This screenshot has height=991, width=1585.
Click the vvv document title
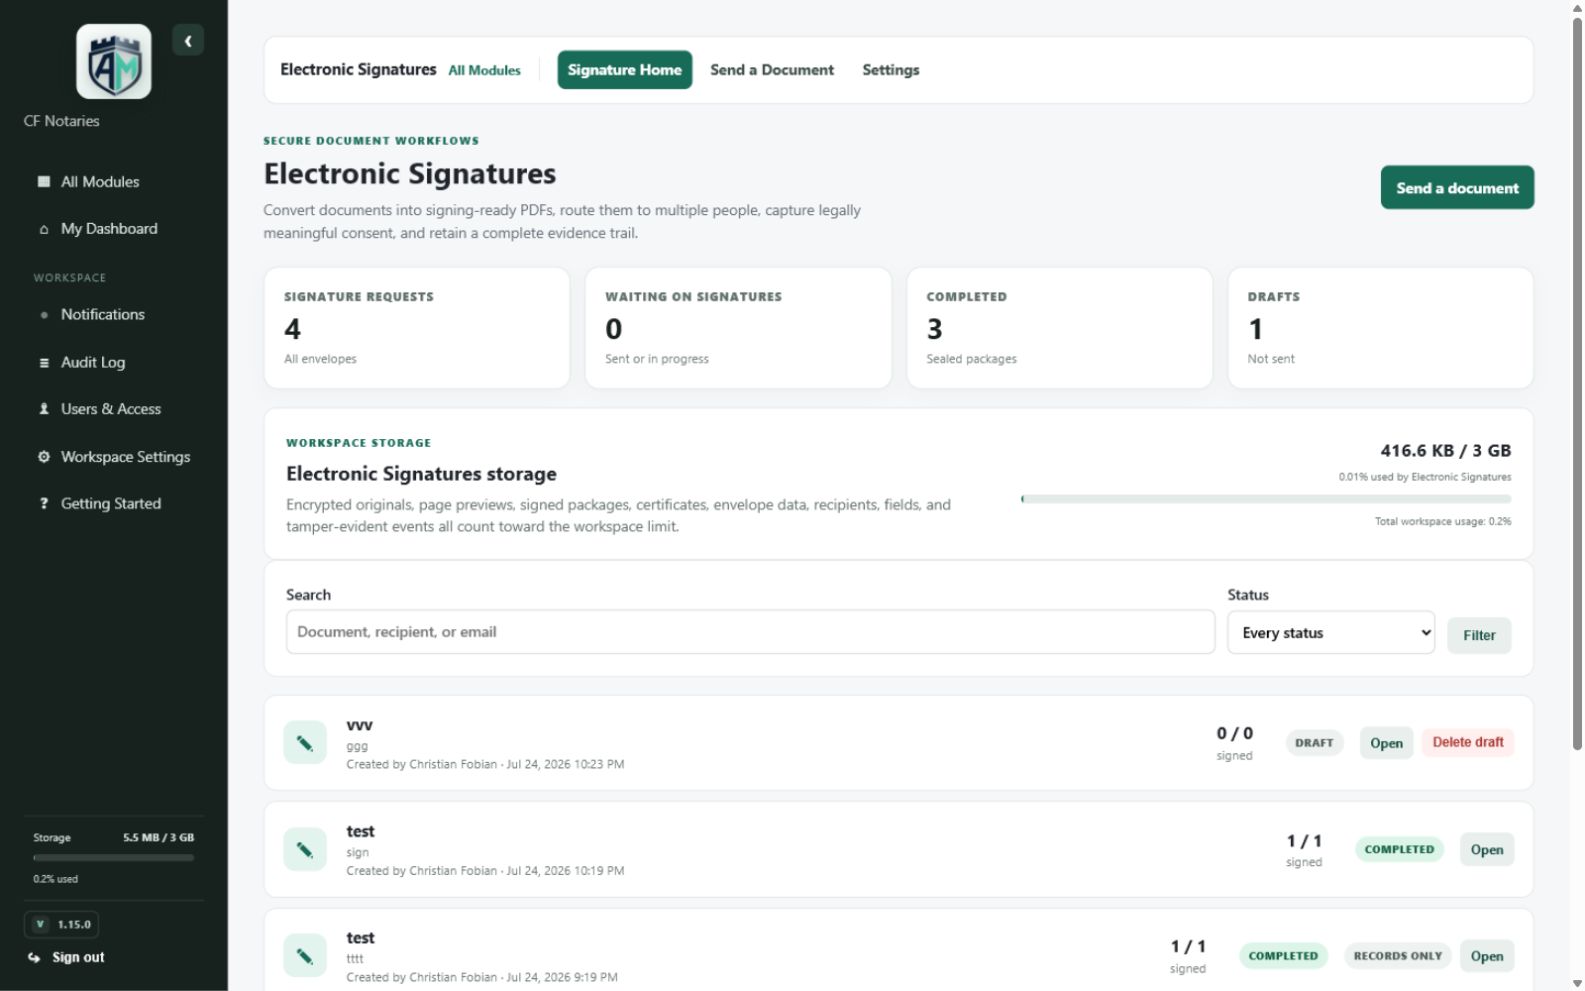point(360,726)
